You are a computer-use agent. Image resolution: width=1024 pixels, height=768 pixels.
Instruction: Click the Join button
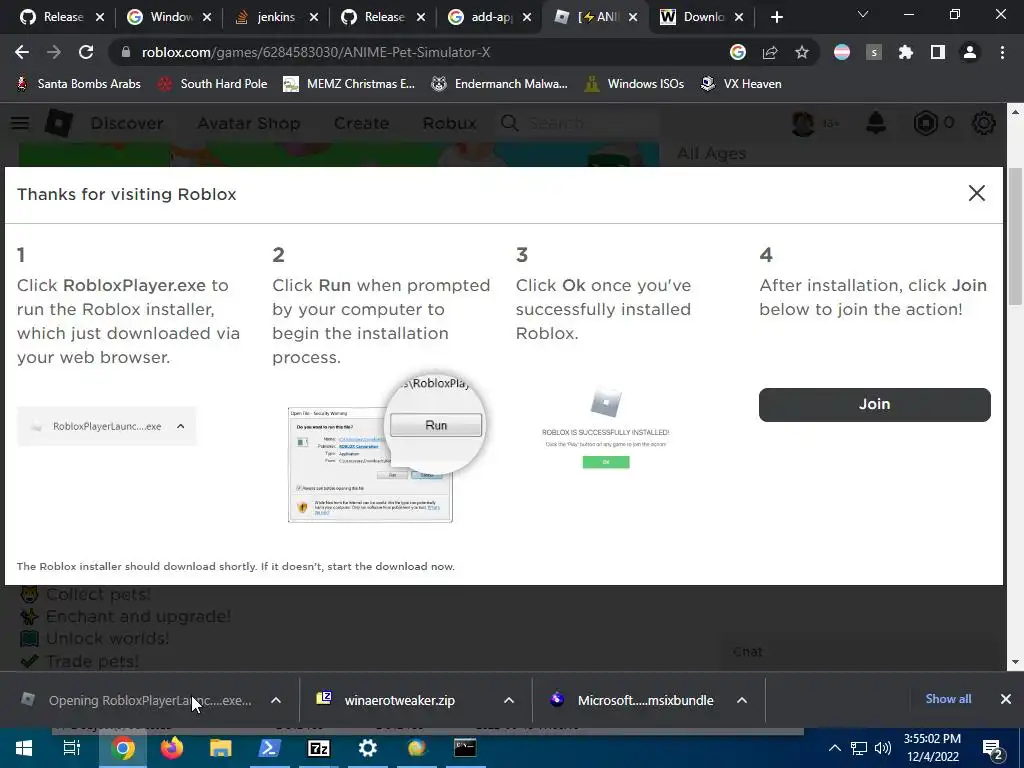[x=874, y=404]
